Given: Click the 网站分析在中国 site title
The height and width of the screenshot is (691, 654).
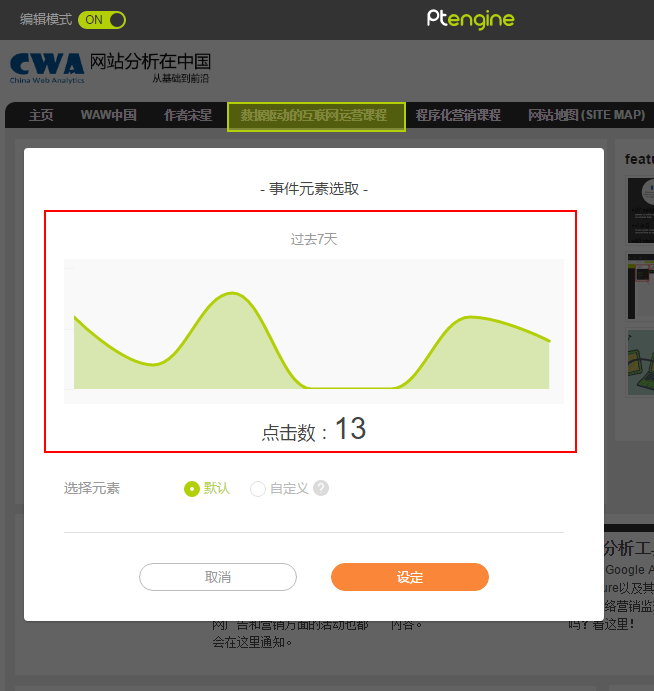Looking at the screenshot, I should [x=150, y=62].
